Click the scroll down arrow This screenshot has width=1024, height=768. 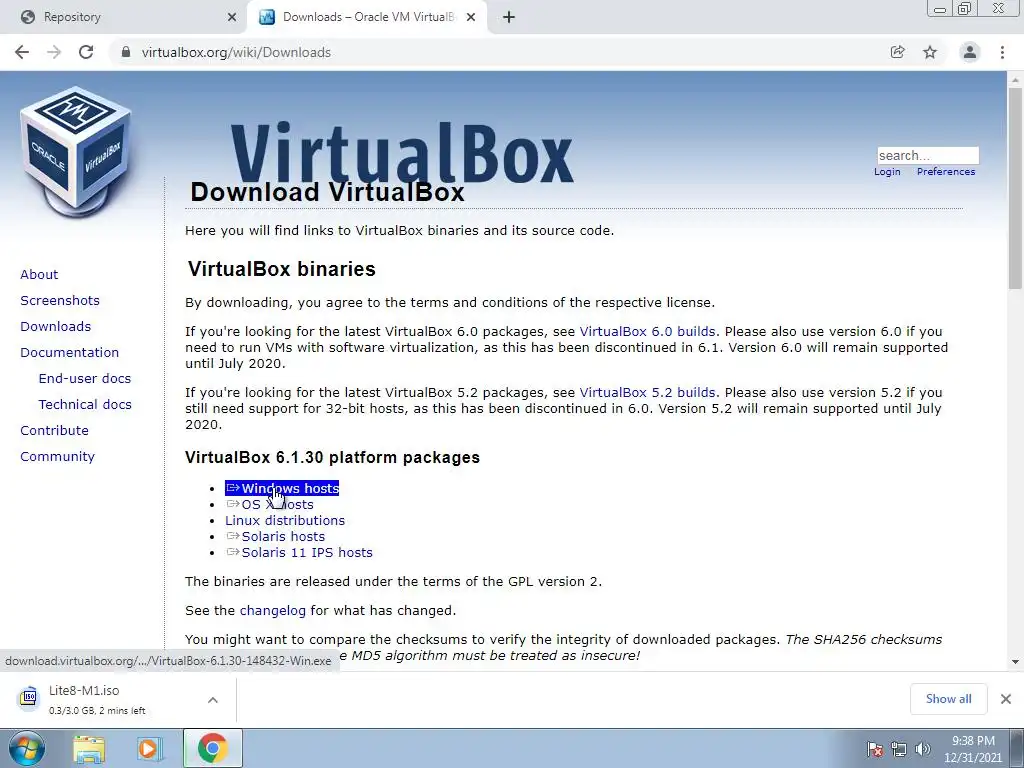pos(1015,662)
